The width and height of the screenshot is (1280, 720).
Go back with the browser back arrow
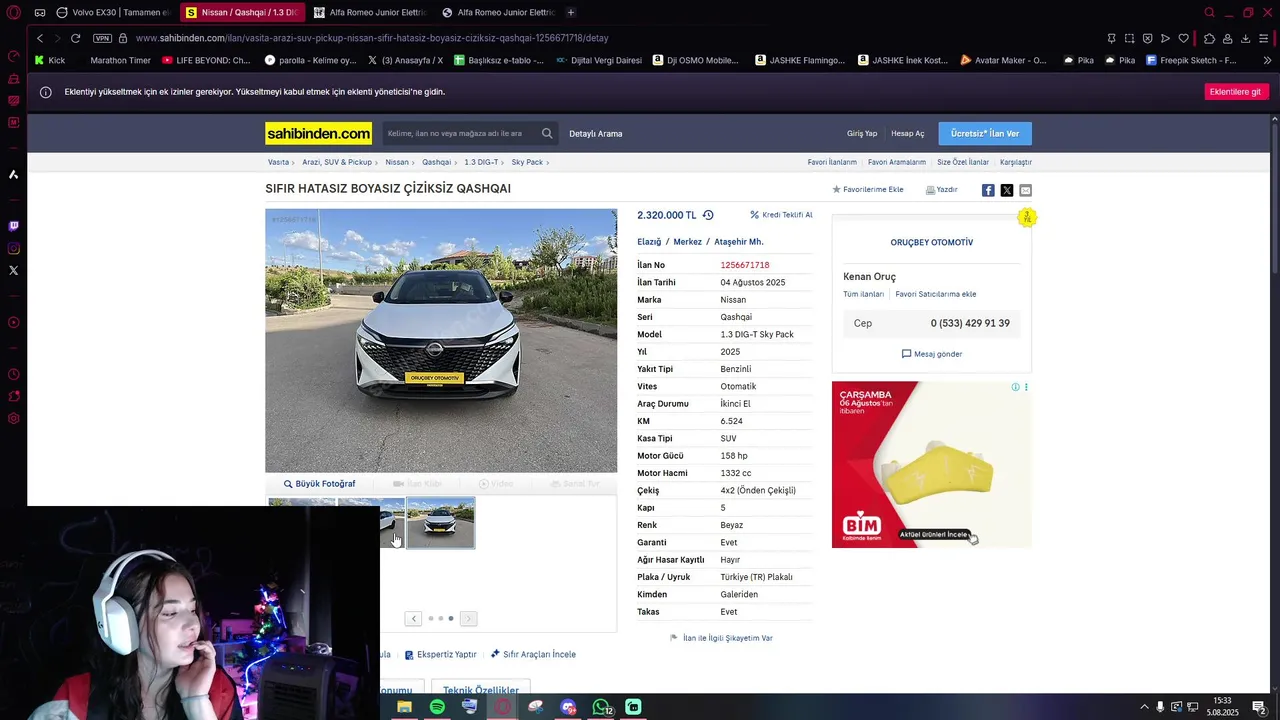coord(40,38)
